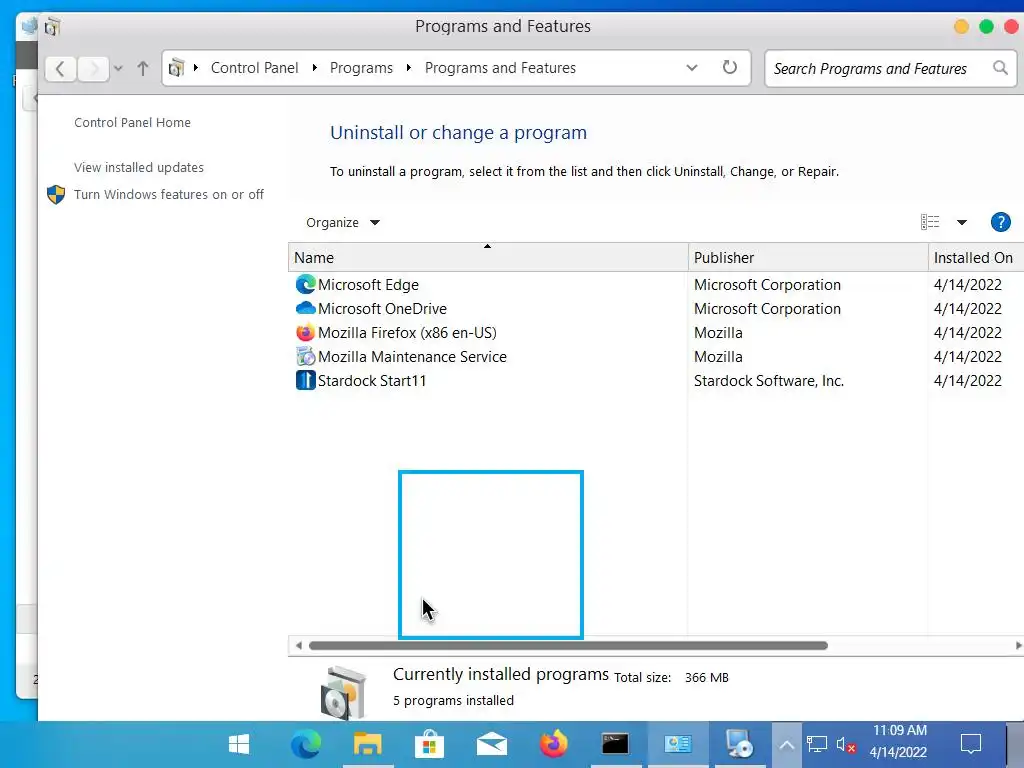
Task: Open Programs breadcrumb
Action: 361,68
